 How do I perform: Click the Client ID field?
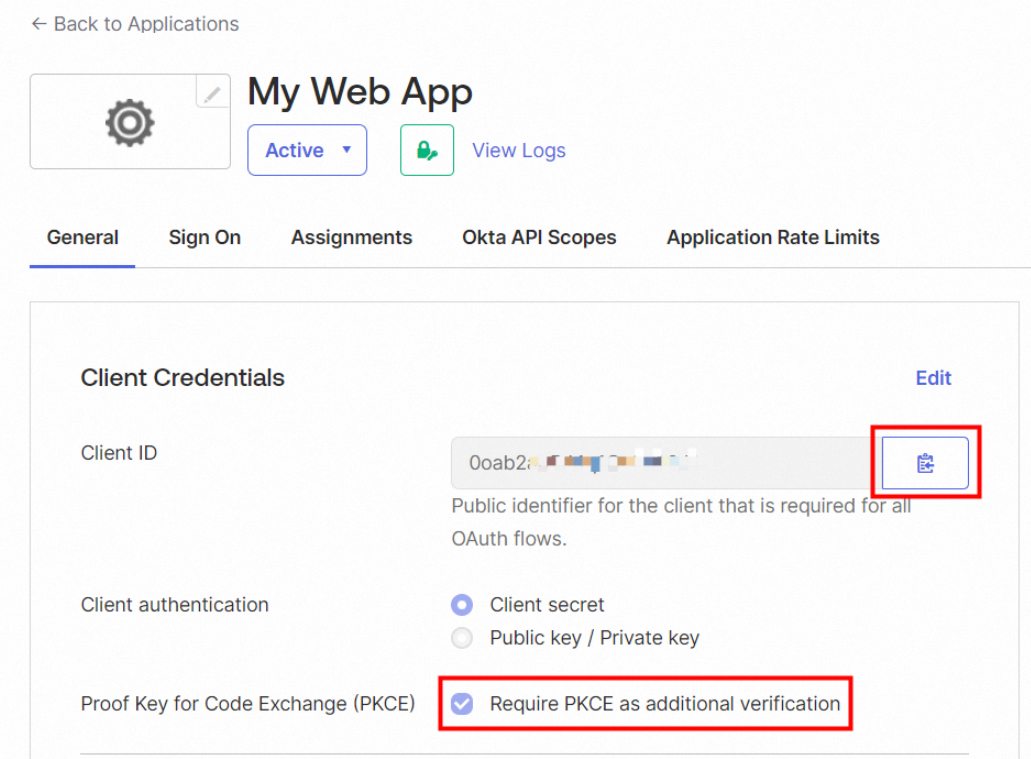(x=666, y=463)
